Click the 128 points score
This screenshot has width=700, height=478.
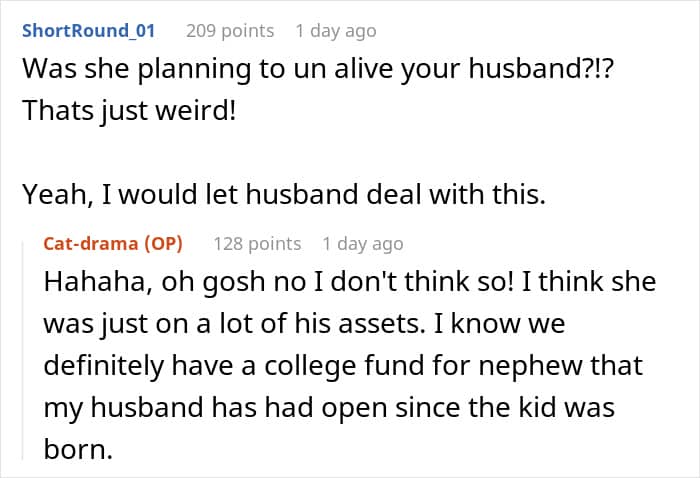257,244
